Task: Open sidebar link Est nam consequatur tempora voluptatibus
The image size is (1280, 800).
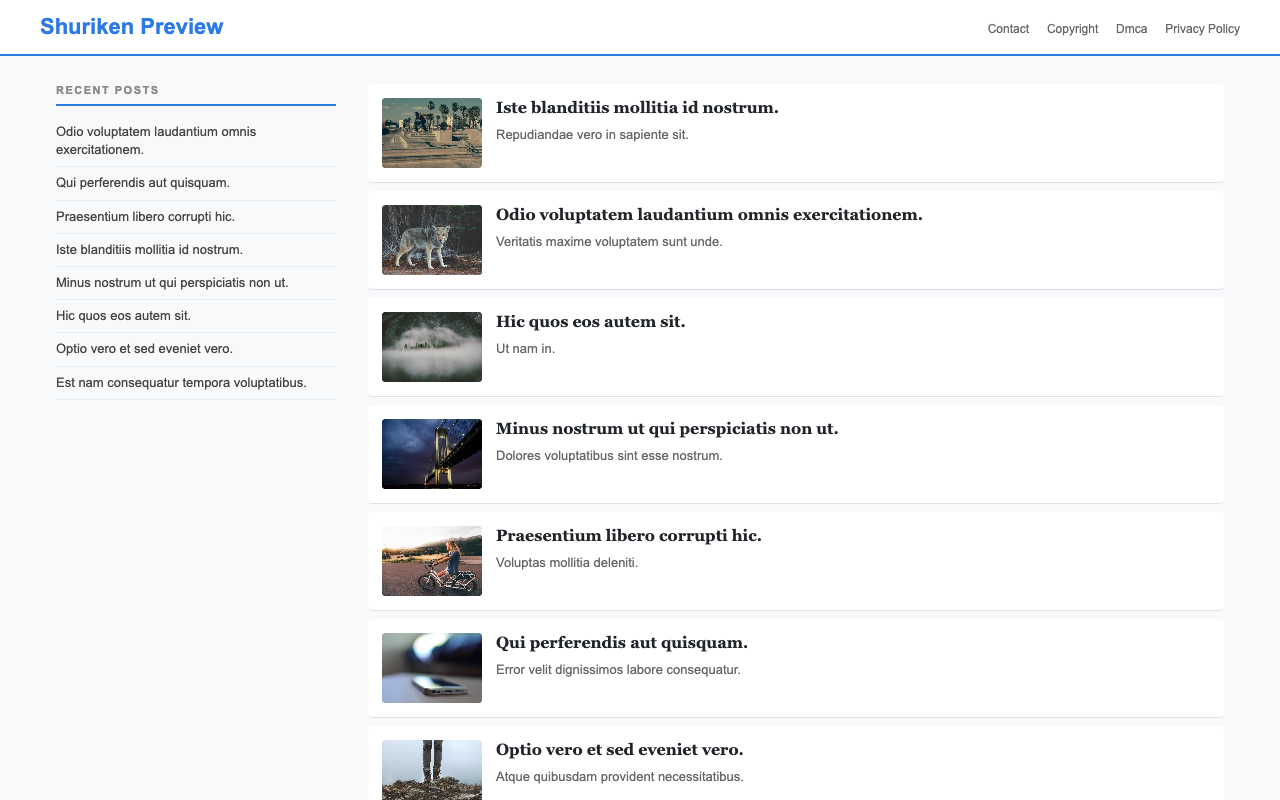Action: (181, 383)
